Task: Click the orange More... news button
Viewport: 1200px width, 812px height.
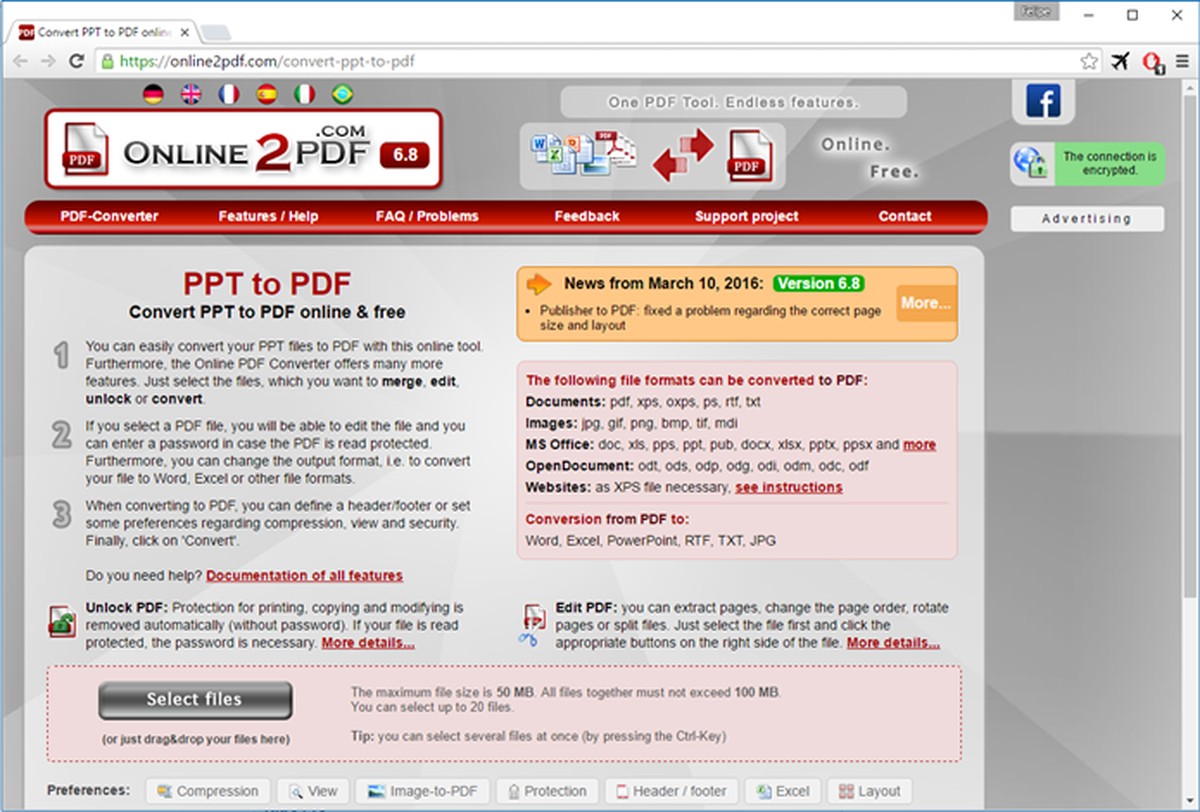Action: coord(925,303)
